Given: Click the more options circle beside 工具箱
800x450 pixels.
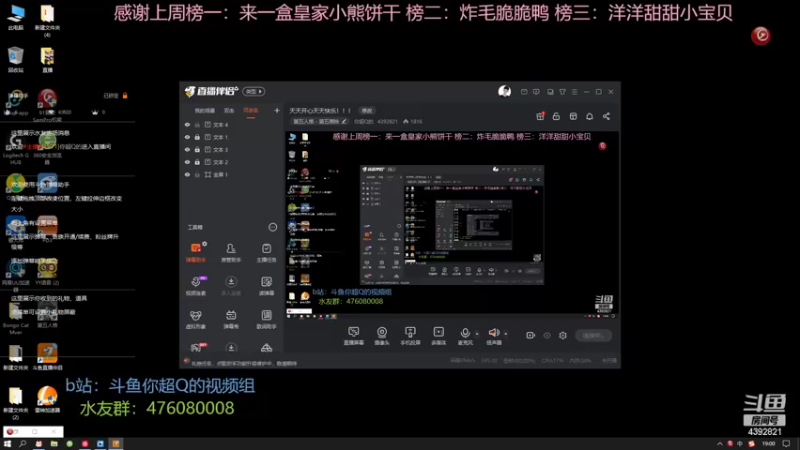Looking at the screenshot, I should [x=272, y=227].
